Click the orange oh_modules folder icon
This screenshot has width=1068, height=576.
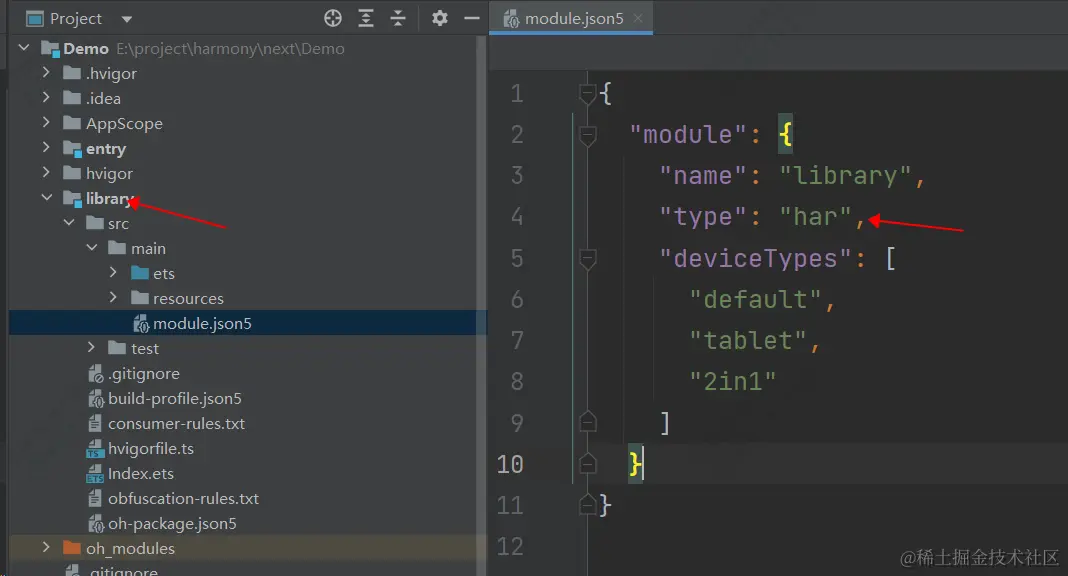tap(72, 547)
